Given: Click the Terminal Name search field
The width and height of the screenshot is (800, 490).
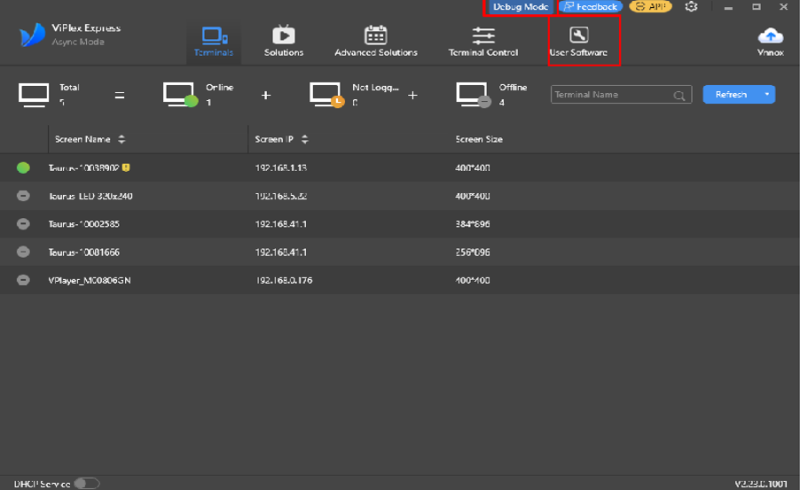Looking at the screenshot, I should pyautogui.click(x=612, y=95).
